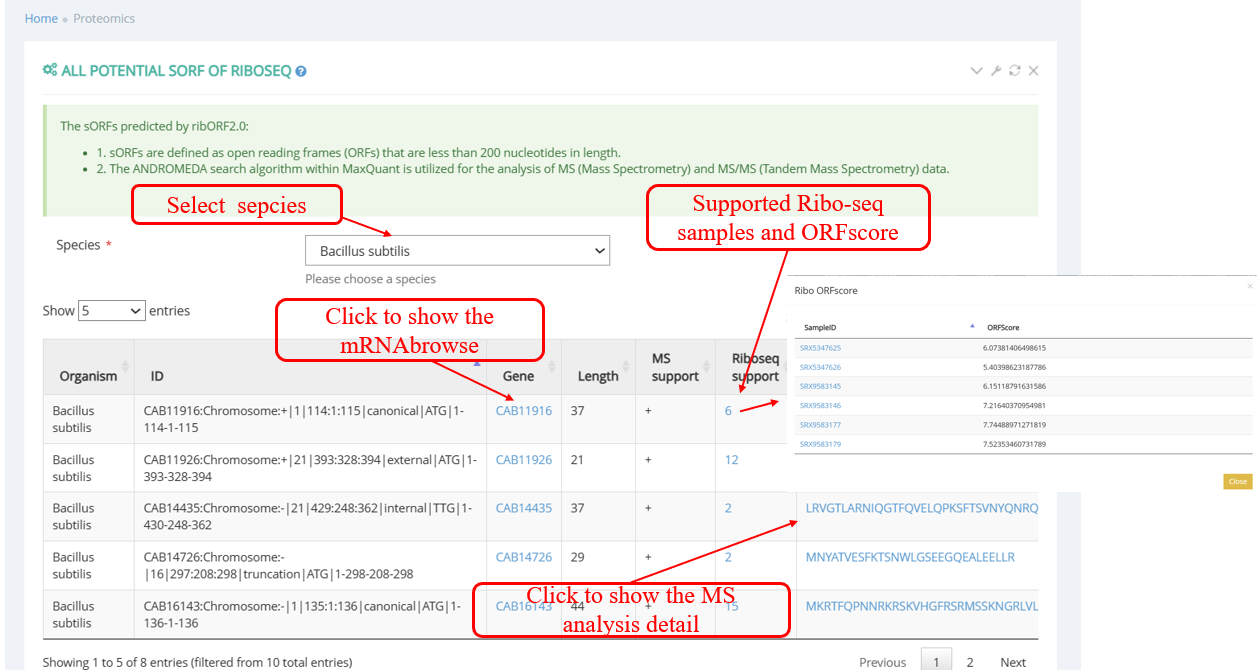Dismiss panel with the X icon
The width and height of the screenshot is (1260, 670).
click(x=1034, y=71)
